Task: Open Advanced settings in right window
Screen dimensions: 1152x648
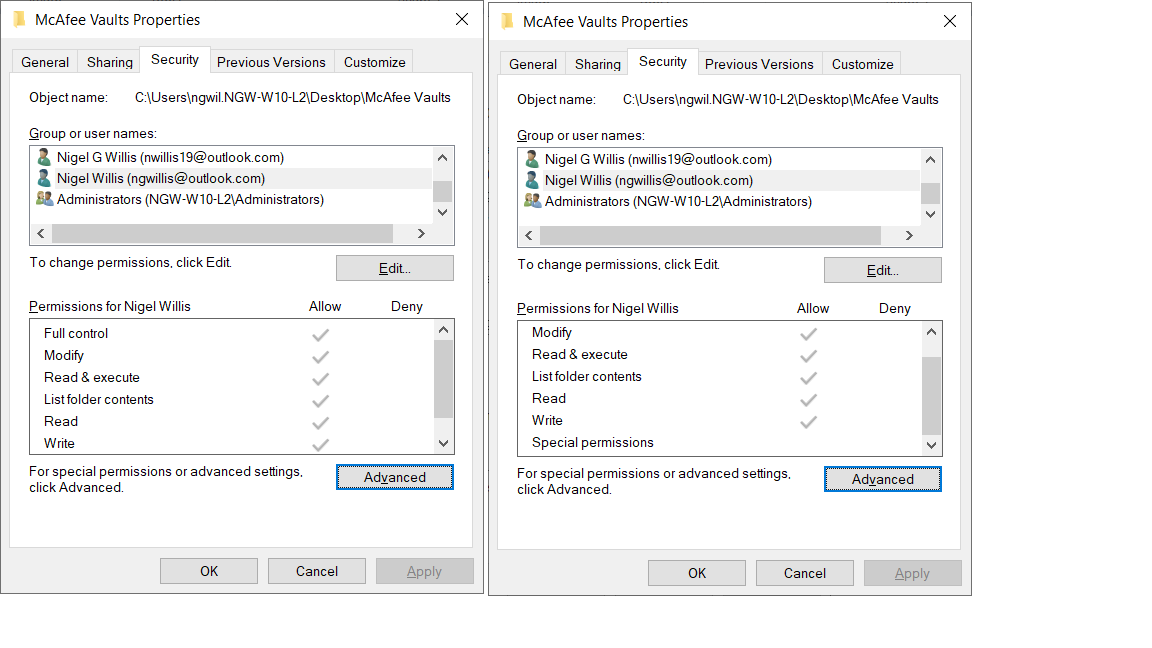Action: 882,479
